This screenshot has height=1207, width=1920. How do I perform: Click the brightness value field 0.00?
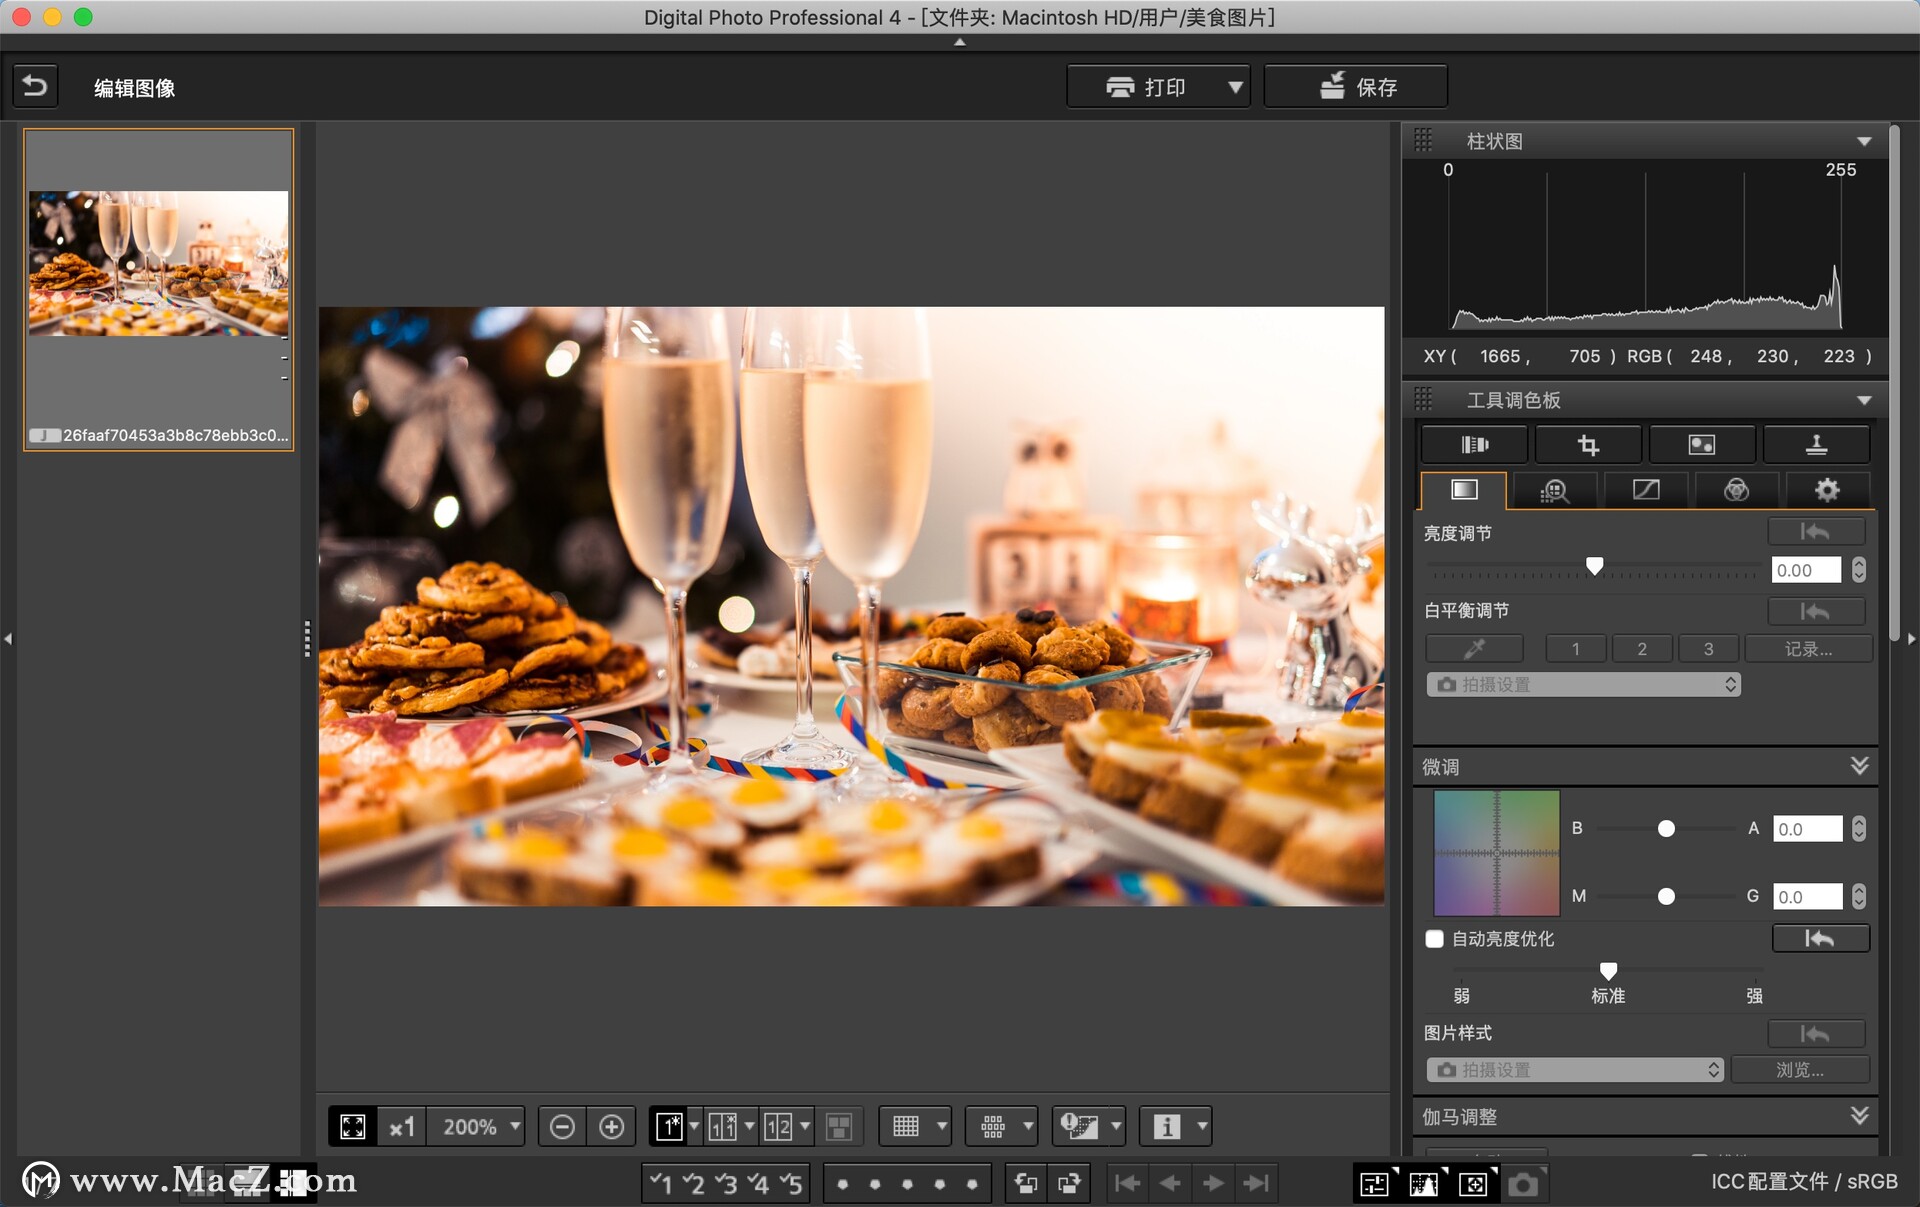[1806, 570]
